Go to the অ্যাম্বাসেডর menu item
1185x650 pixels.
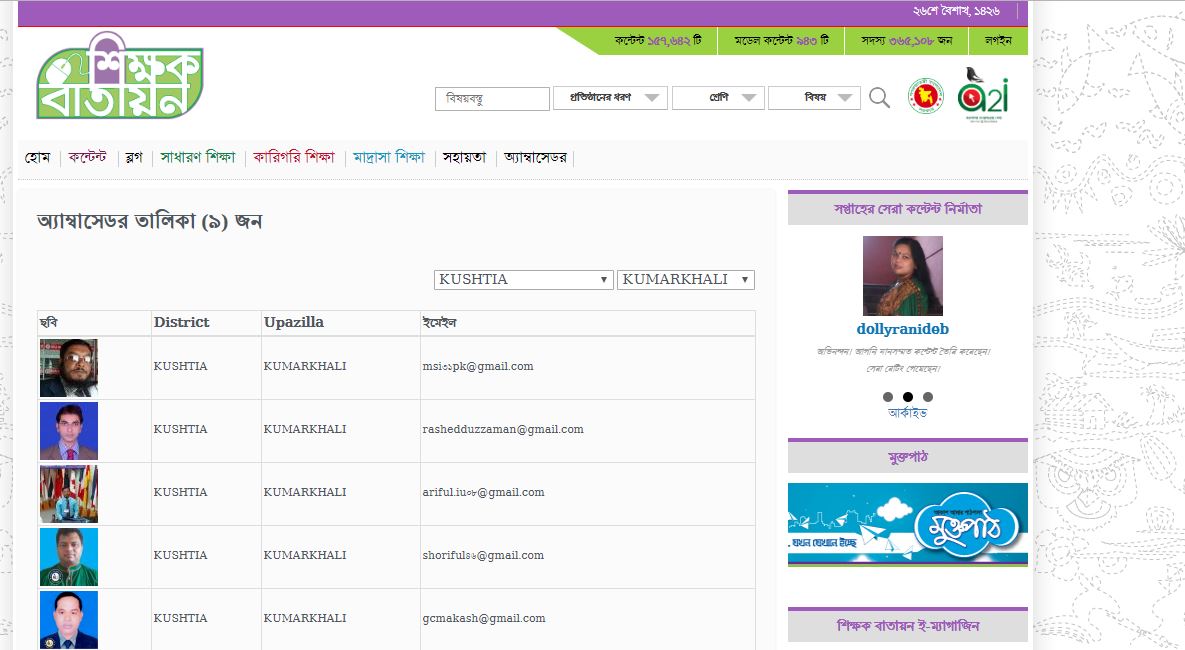click(x=535, y=157)
